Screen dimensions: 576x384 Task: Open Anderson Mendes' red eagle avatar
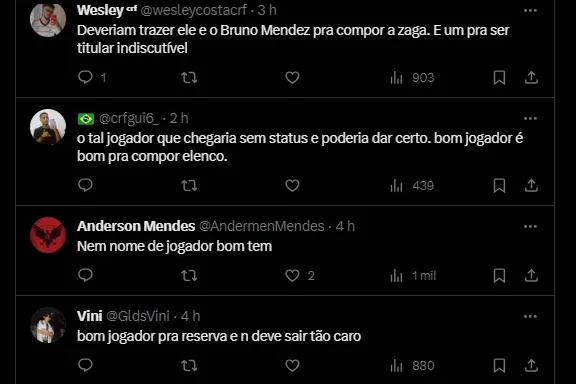coord(48,235)
